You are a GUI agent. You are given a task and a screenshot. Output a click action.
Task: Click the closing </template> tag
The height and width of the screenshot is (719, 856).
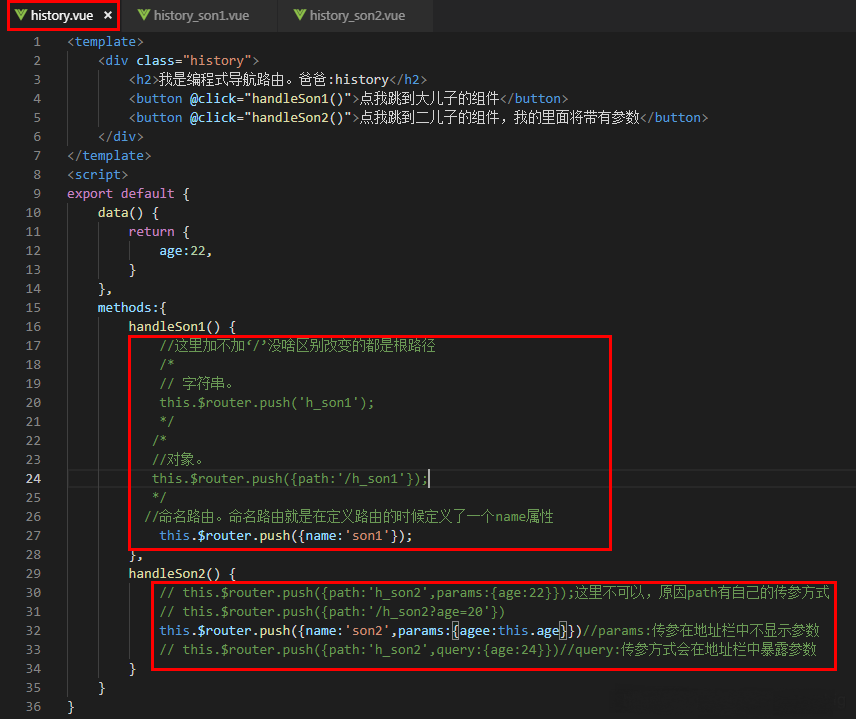point(109,156)
